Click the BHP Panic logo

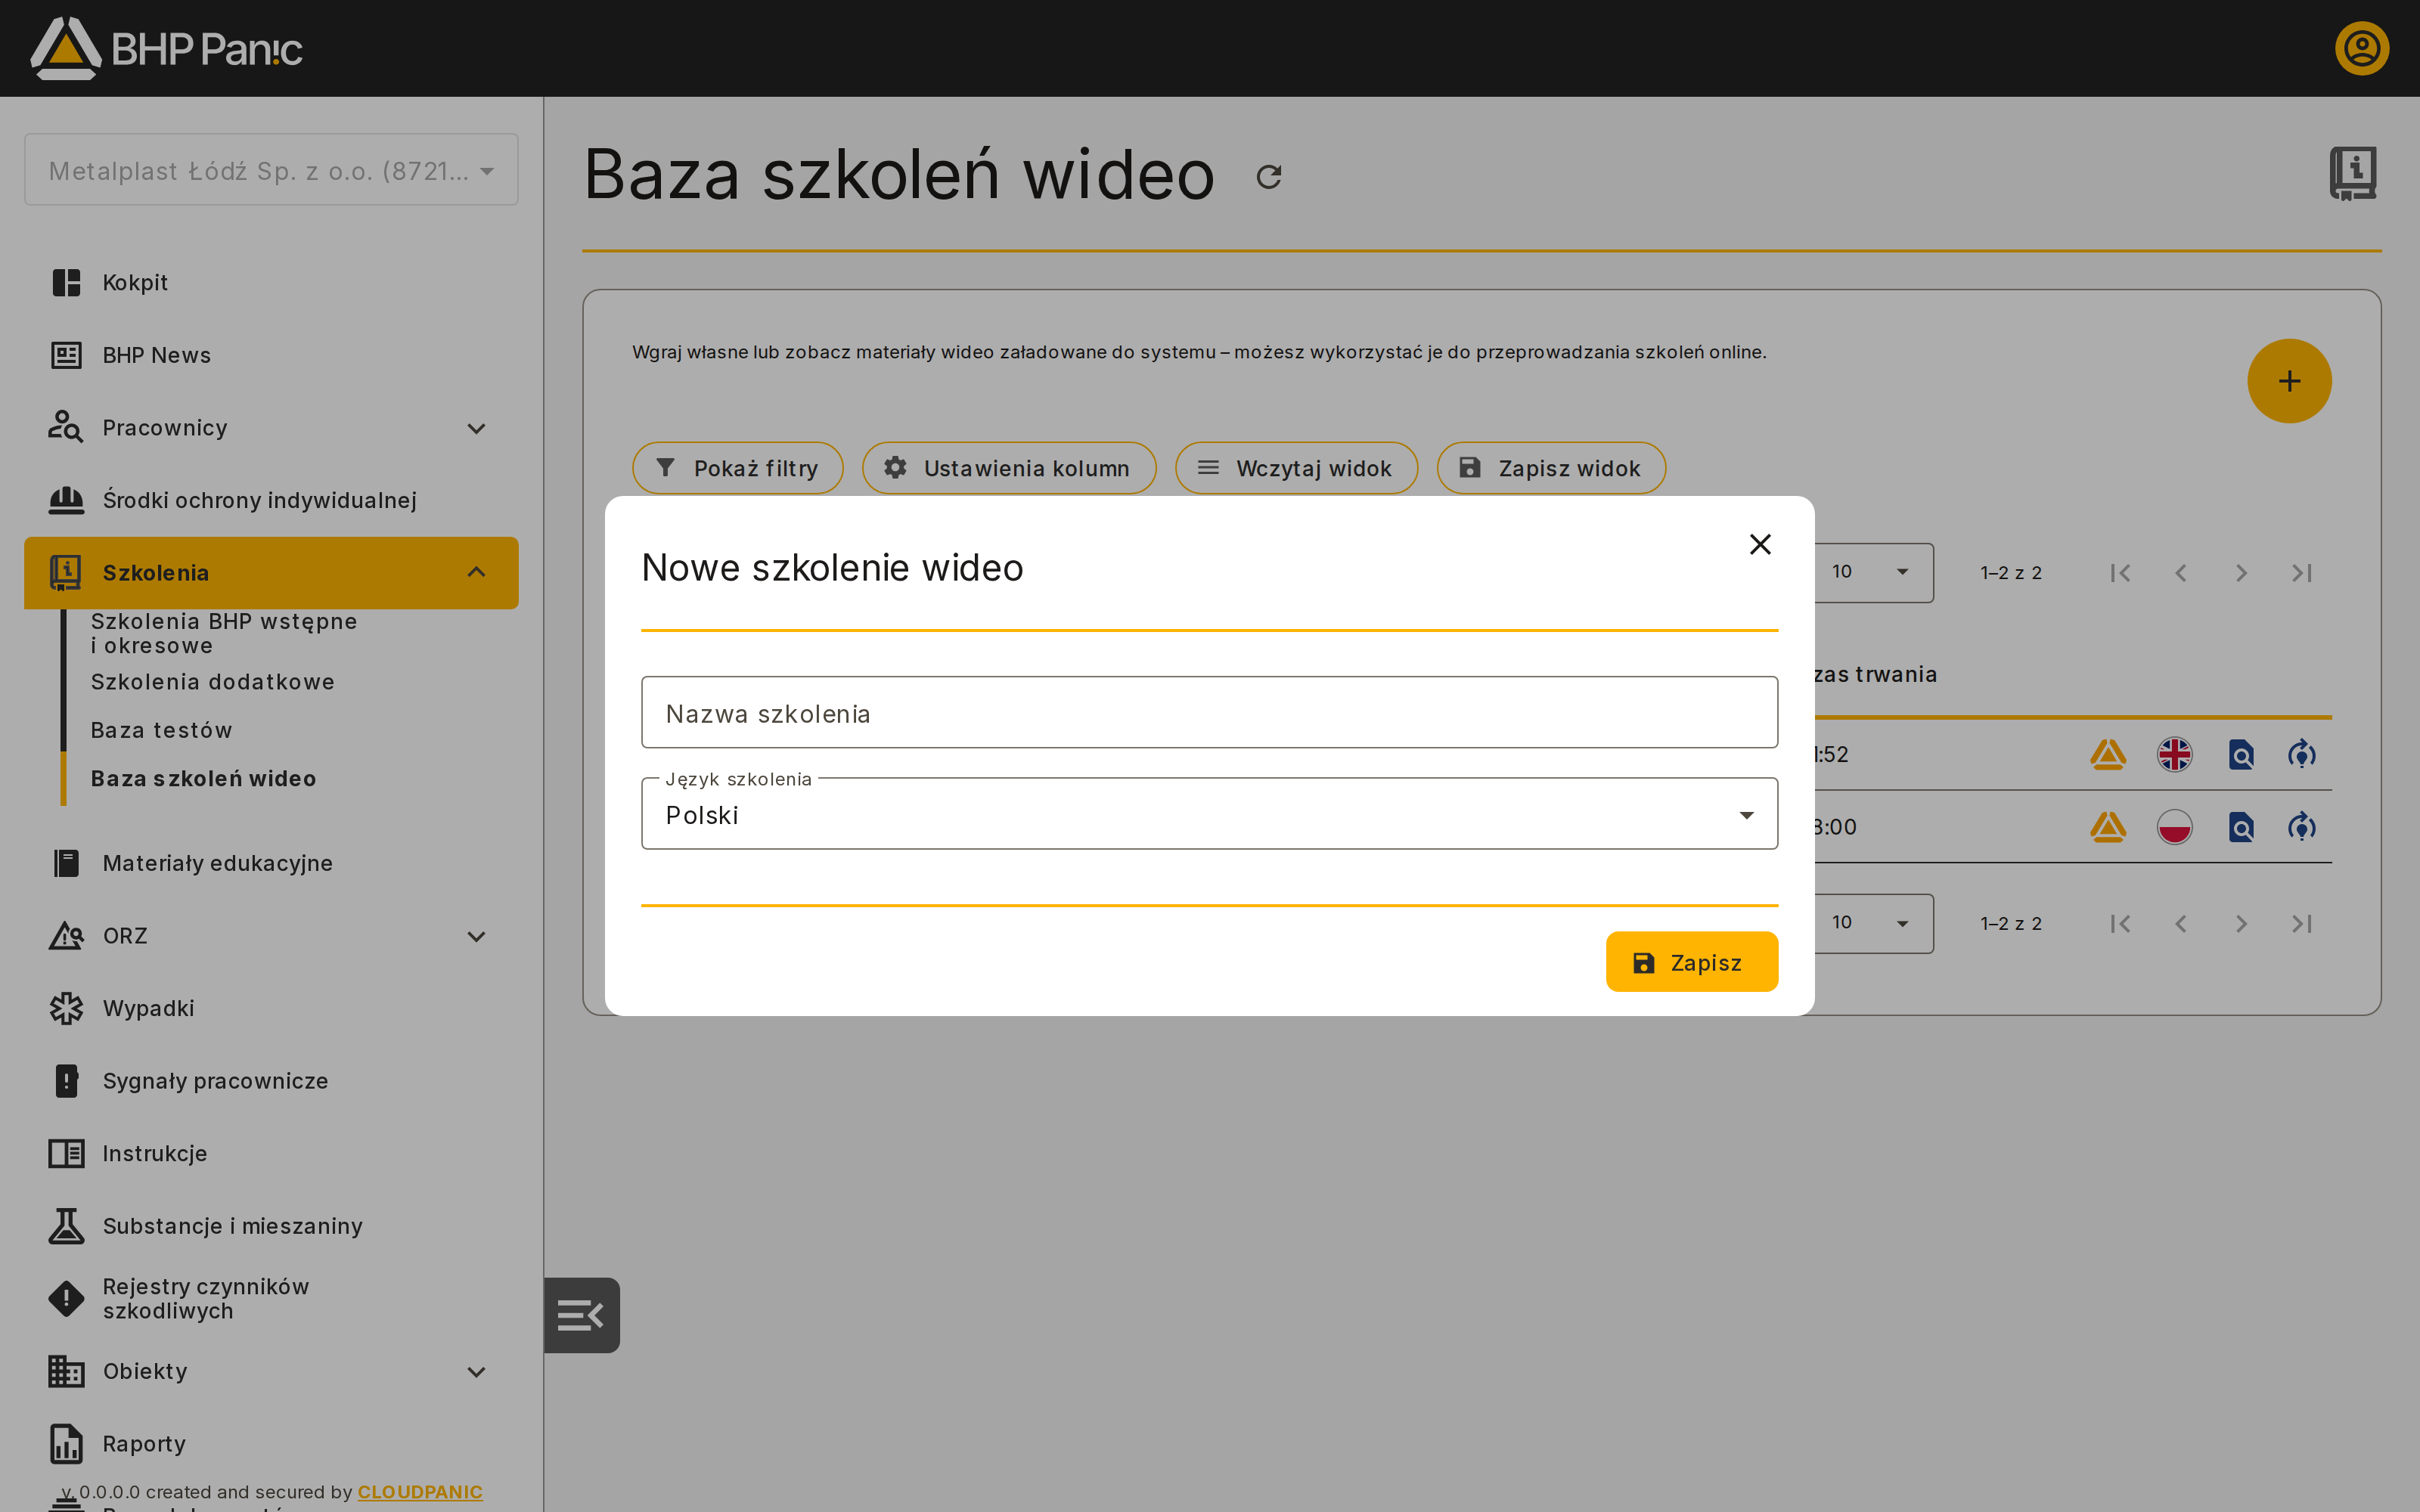(166, 48)
